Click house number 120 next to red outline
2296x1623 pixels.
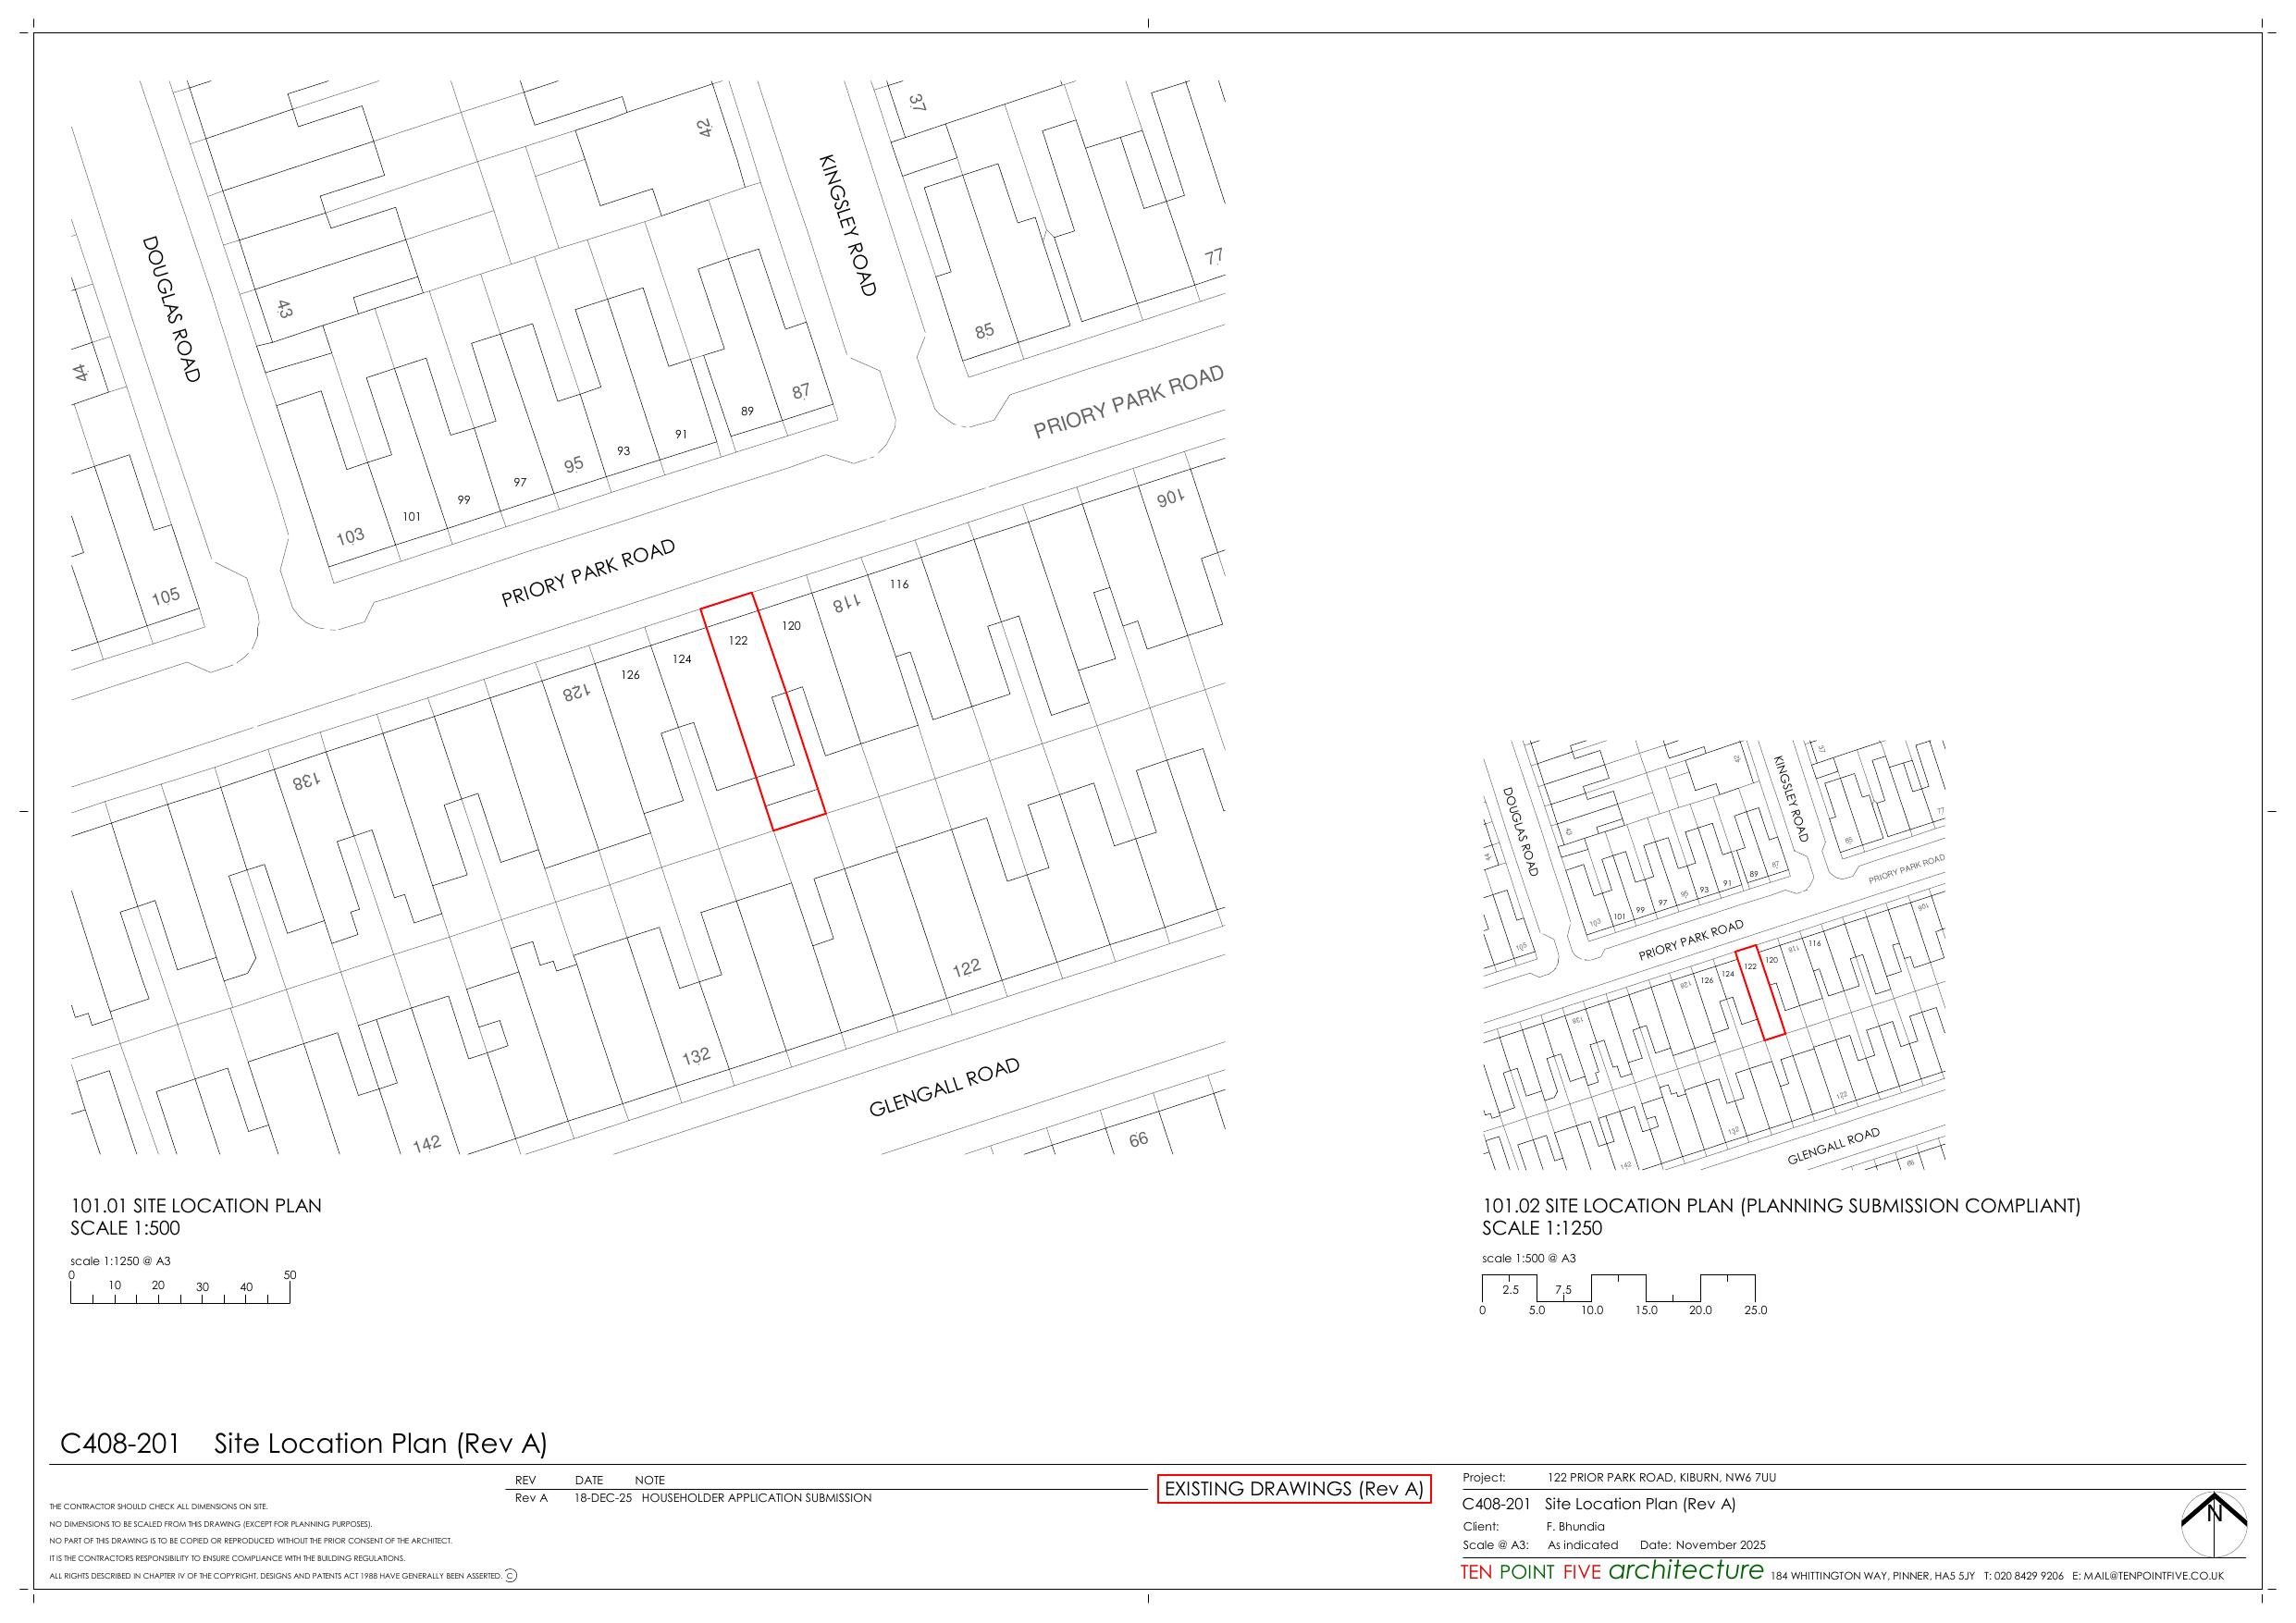pyautogui.click(x=791, y=626)
